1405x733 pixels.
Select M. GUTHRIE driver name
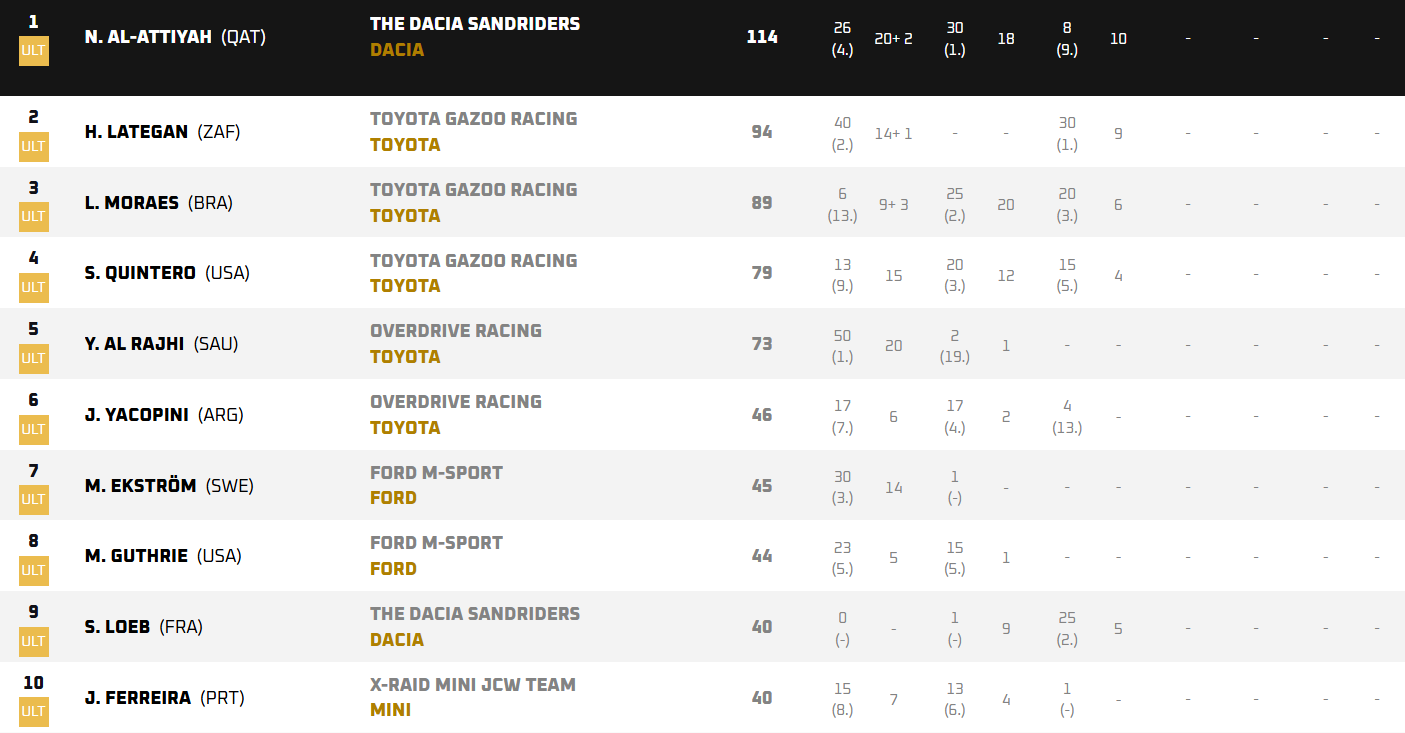point(136,556)
